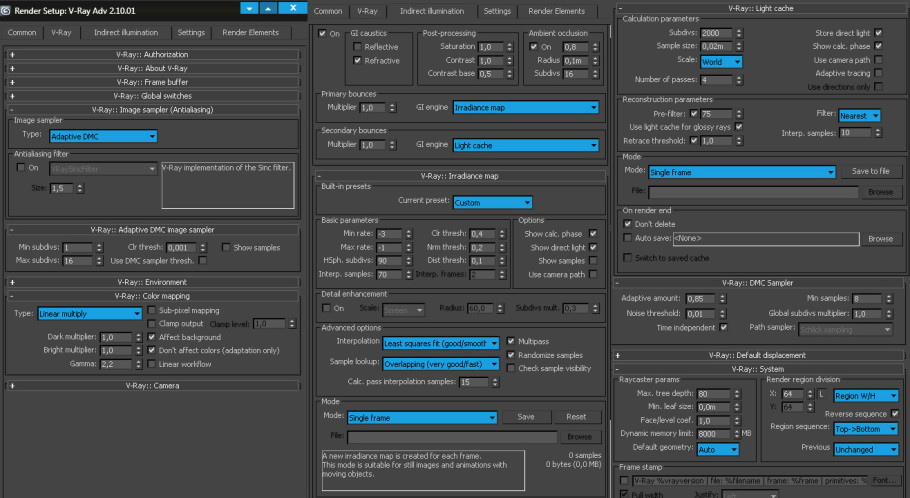Click the HSph. subdivs spinner arrows
Viewport: 910px width, 498px height.
[409, 261]
